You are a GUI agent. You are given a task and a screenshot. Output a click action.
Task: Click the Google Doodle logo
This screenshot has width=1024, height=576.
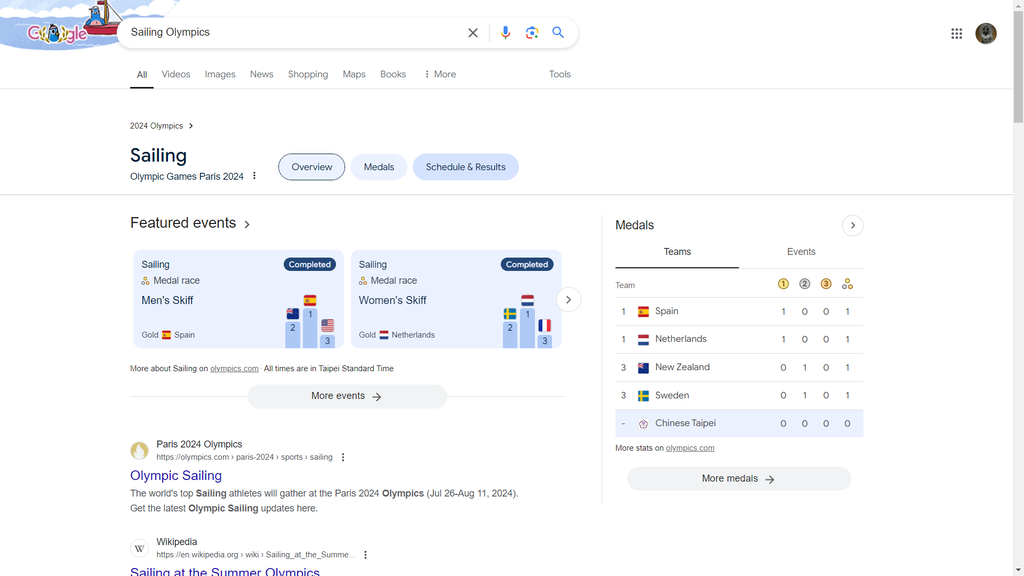coord(57,33)
